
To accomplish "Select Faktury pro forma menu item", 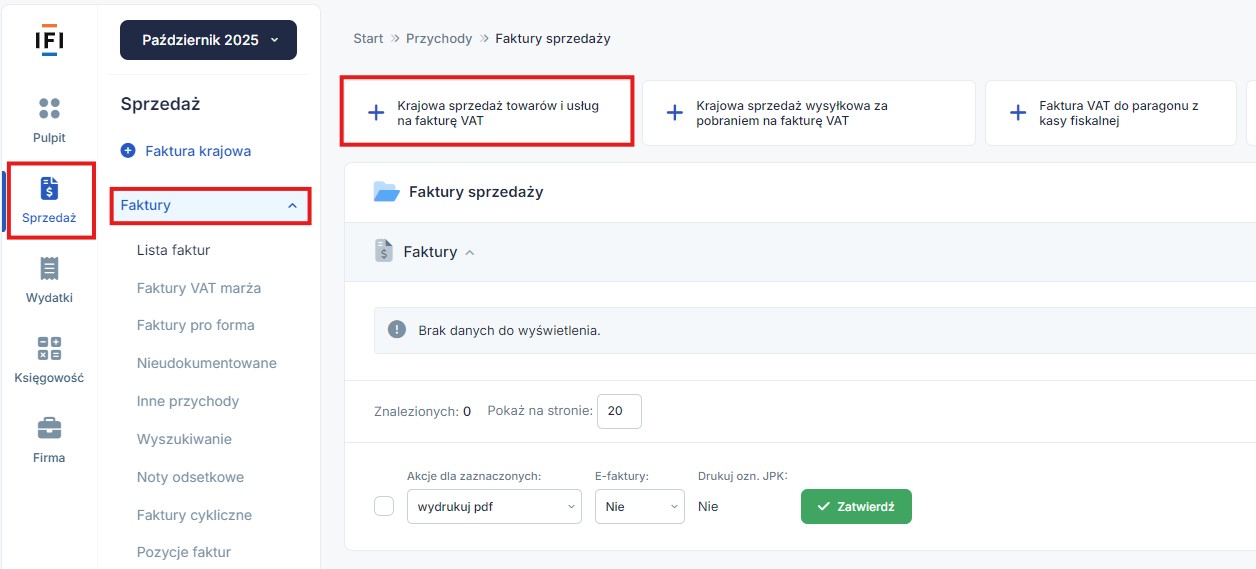I will pos(195,325).
